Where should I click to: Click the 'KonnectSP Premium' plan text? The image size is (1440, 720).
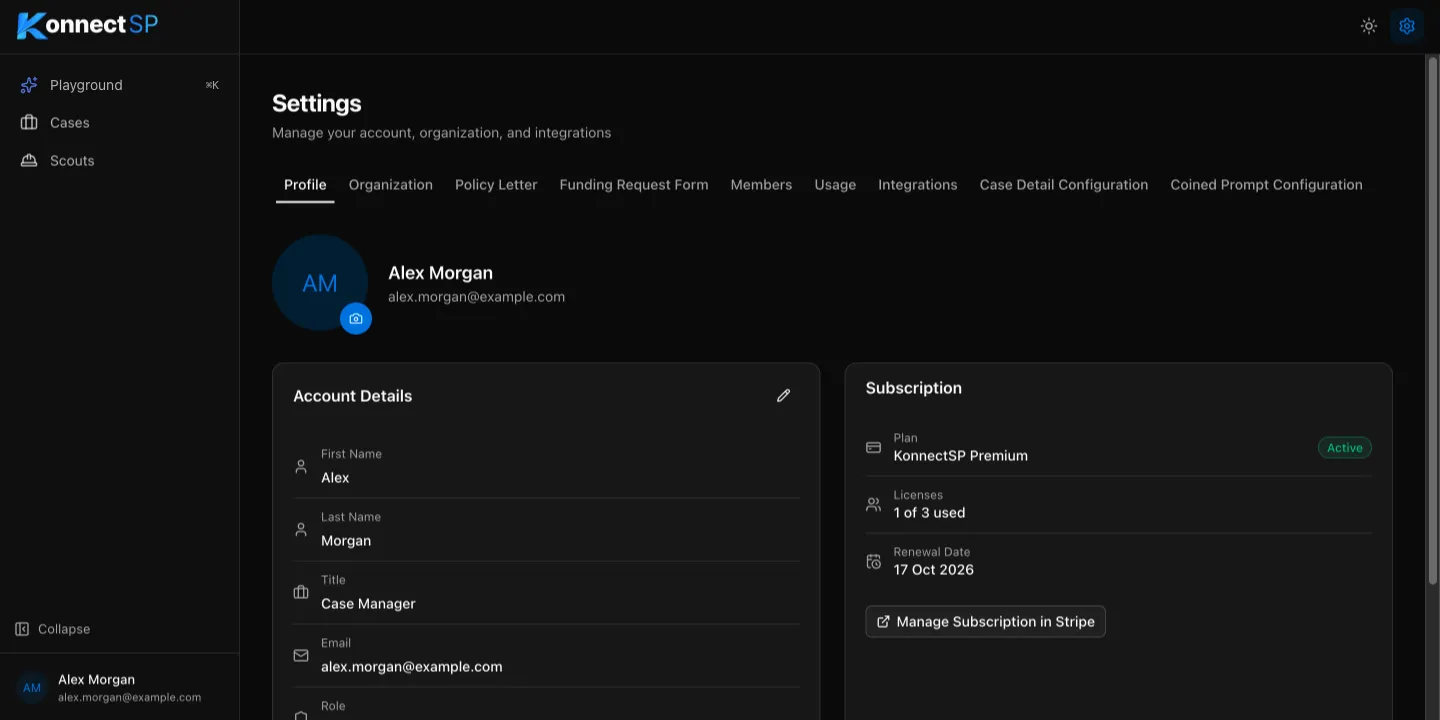[x=961, y=456]
